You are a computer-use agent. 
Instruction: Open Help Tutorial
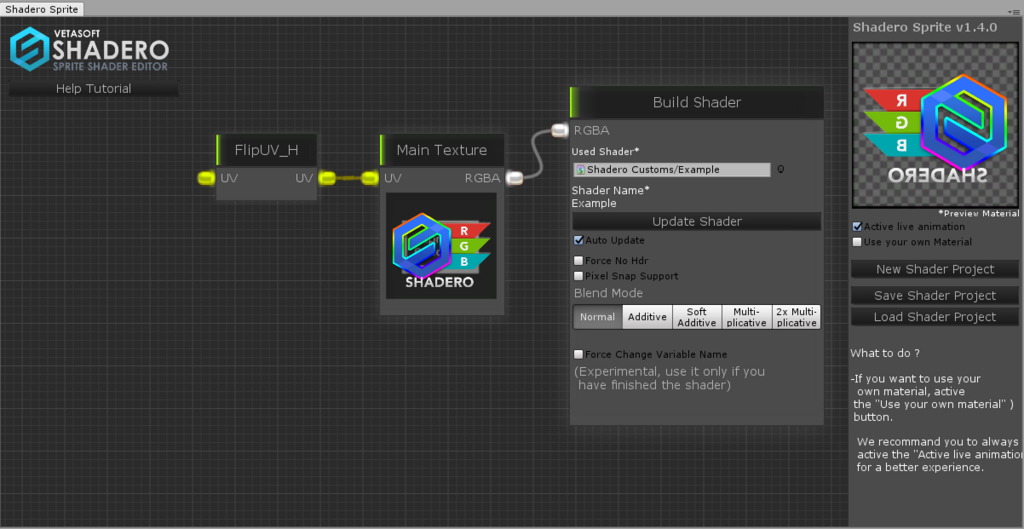coord(93,89)
